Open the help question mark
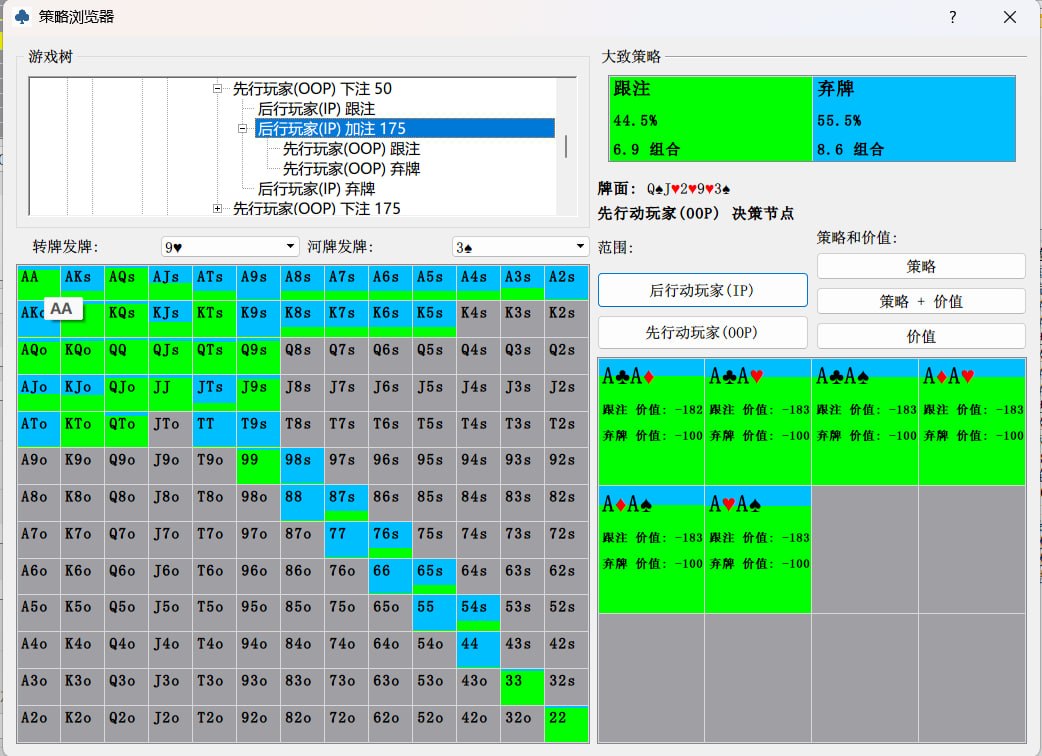This screenshot has height=756, width=1042. pyautogui.click(x=952, y=17)
